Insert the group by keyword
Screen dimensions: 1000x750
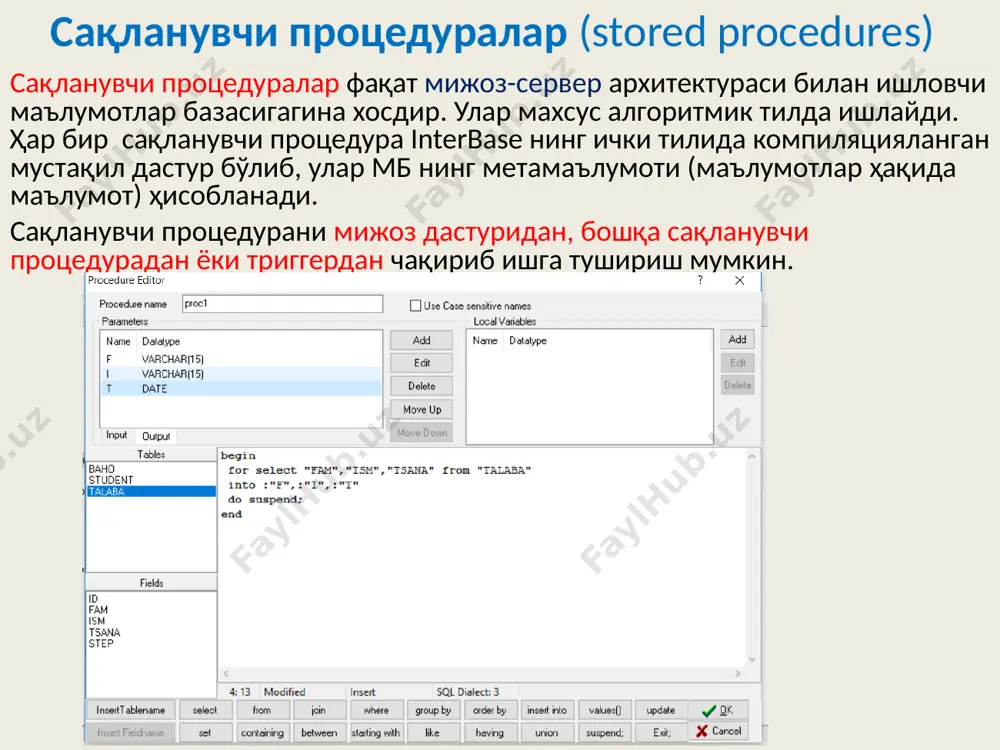click(432, 710)
